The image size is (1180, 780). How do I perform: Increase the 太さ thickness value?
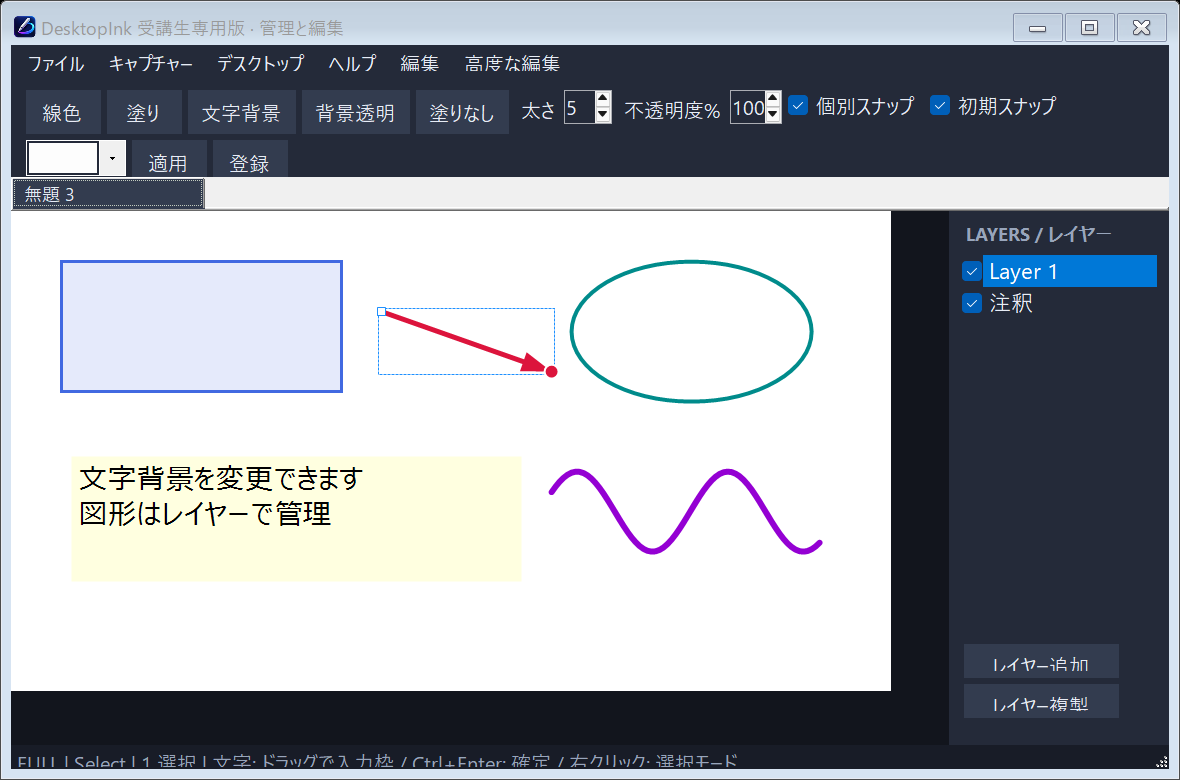(x=602, y=99)
